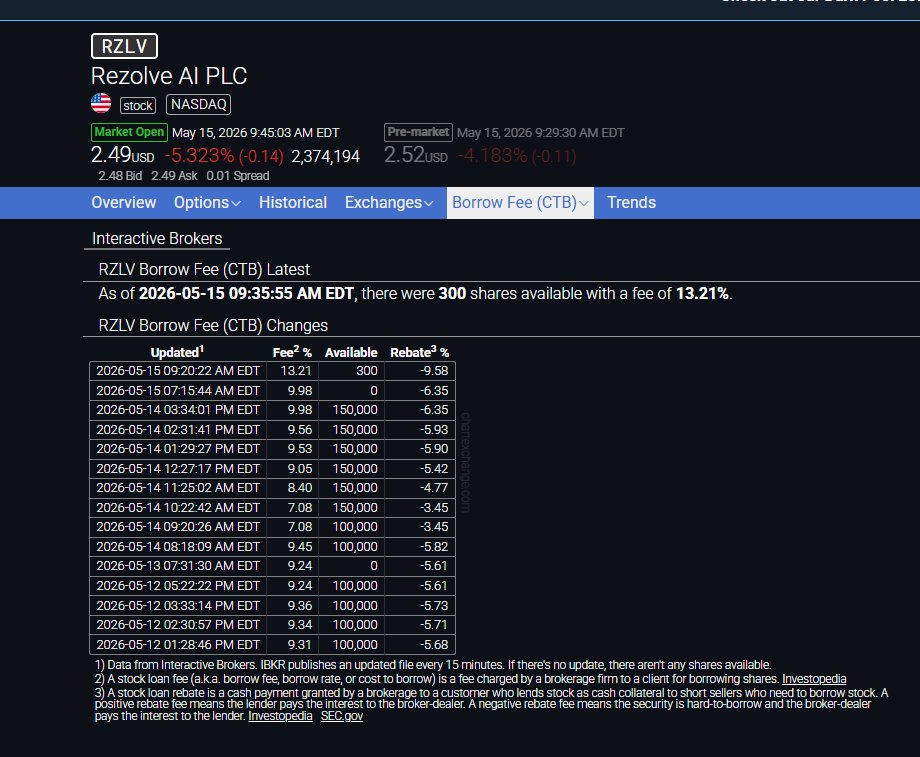Click the 2026-05-12 05:22:22 PM EDT timestamp
This screenshot has height=757, width=920.
click(x=178, y=586)
